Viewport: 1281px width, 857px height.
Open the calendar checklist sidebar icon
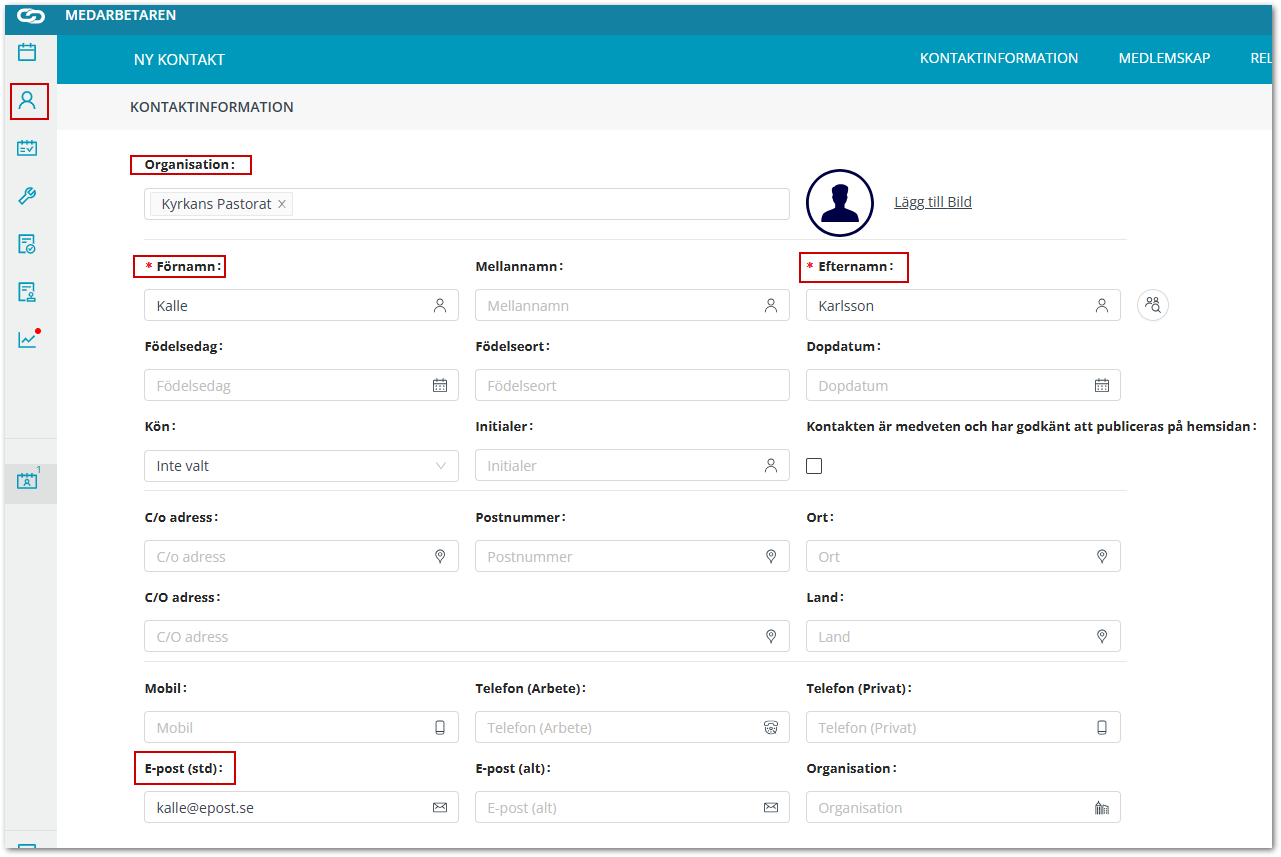pyautogui.click(x=27, y=148)
